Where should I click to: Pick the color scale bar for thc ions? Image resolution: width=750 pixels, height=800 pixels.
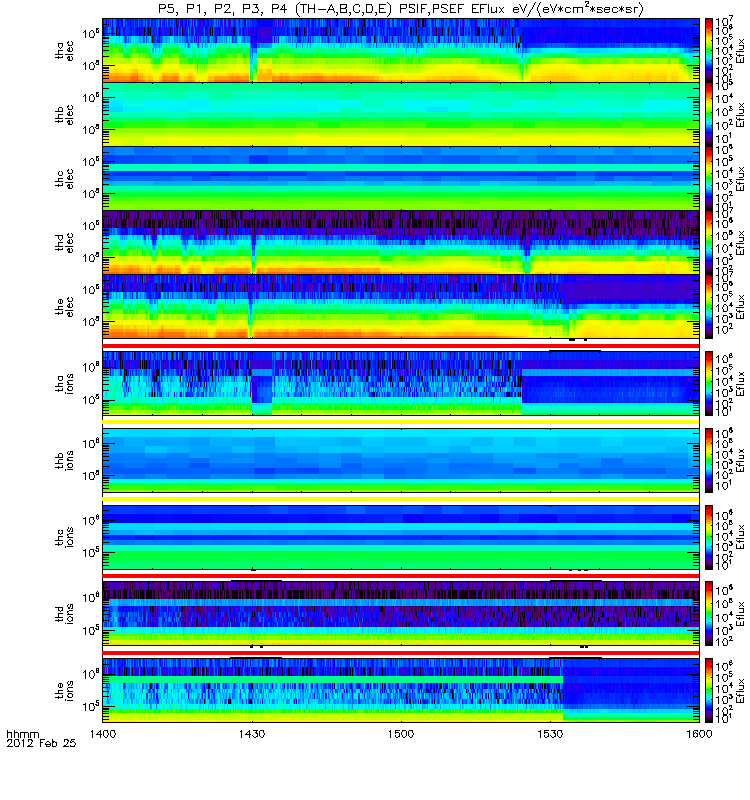coord(709,536)
